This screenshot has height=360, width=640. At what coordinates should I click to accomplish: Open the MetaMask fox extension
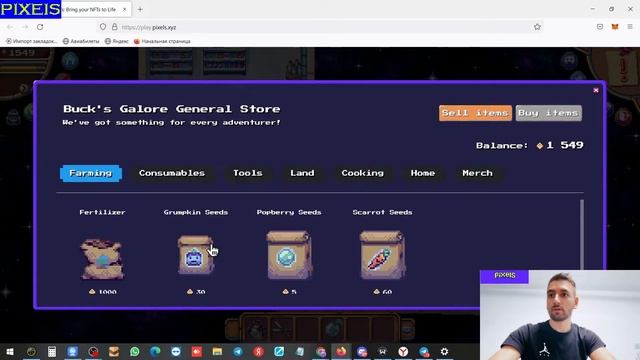[x=615, y=27]
